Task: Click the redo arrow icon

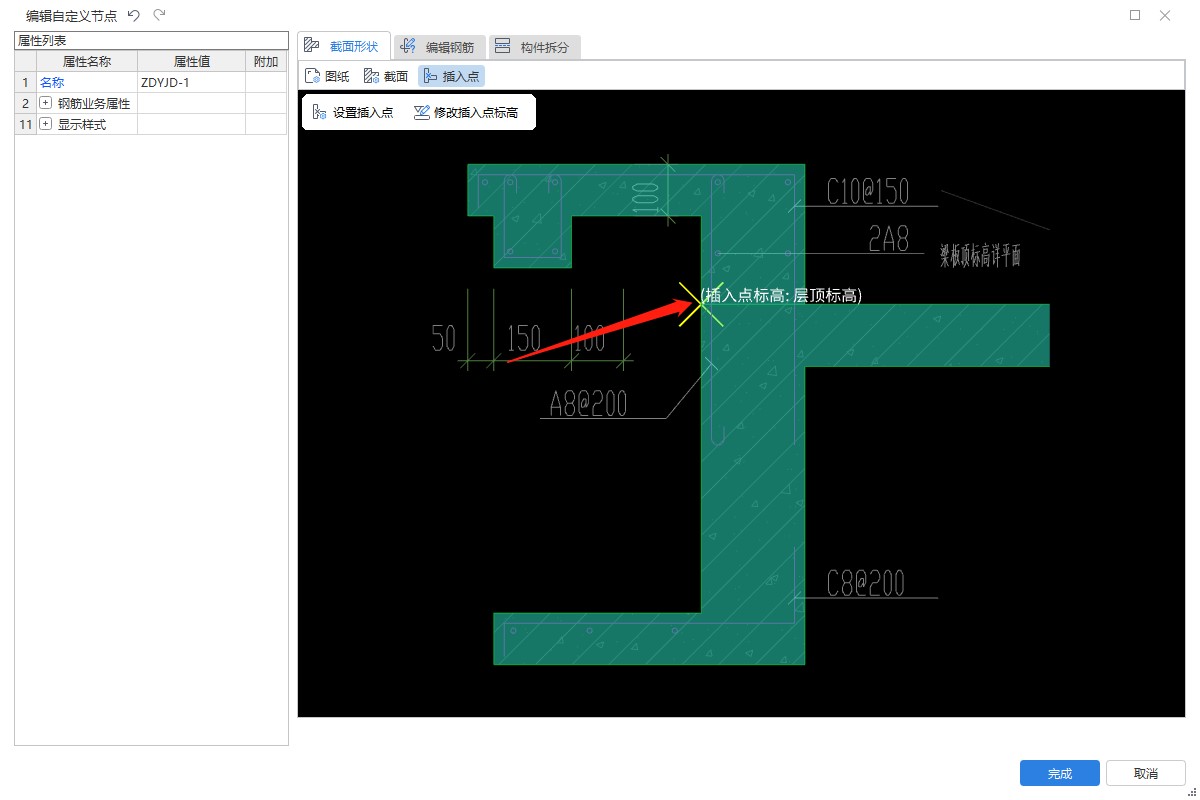Action: point(159,15)
